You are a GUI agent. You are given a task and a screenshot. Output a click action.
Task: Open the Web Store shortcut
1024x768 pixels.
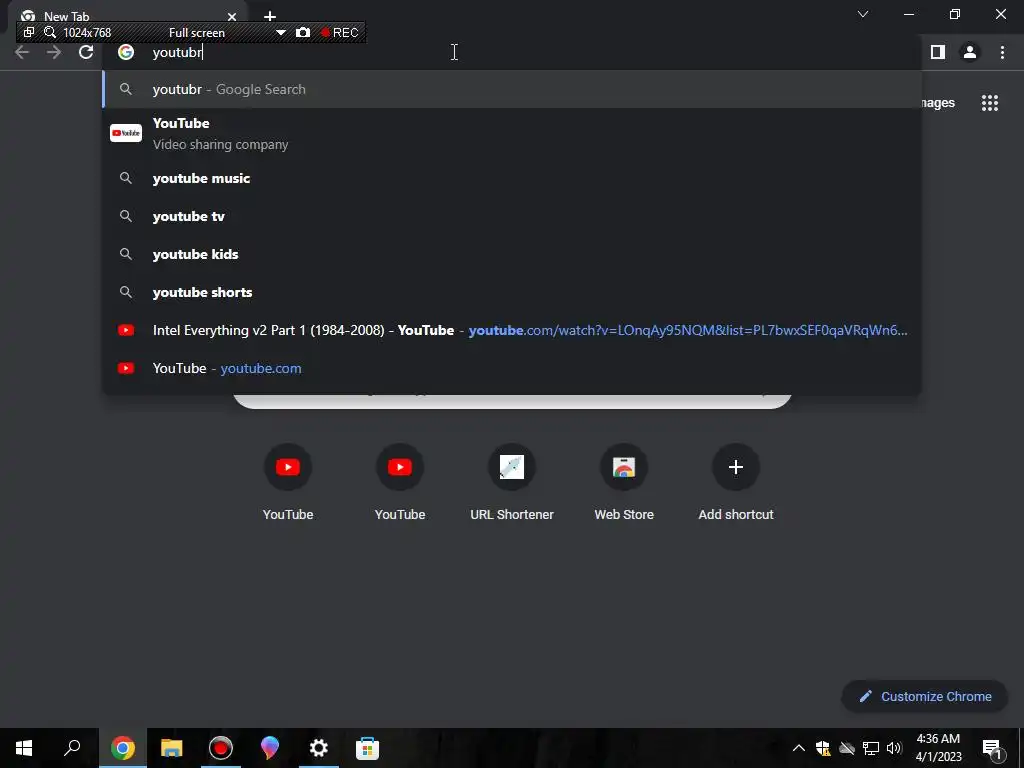click(624, 482)
